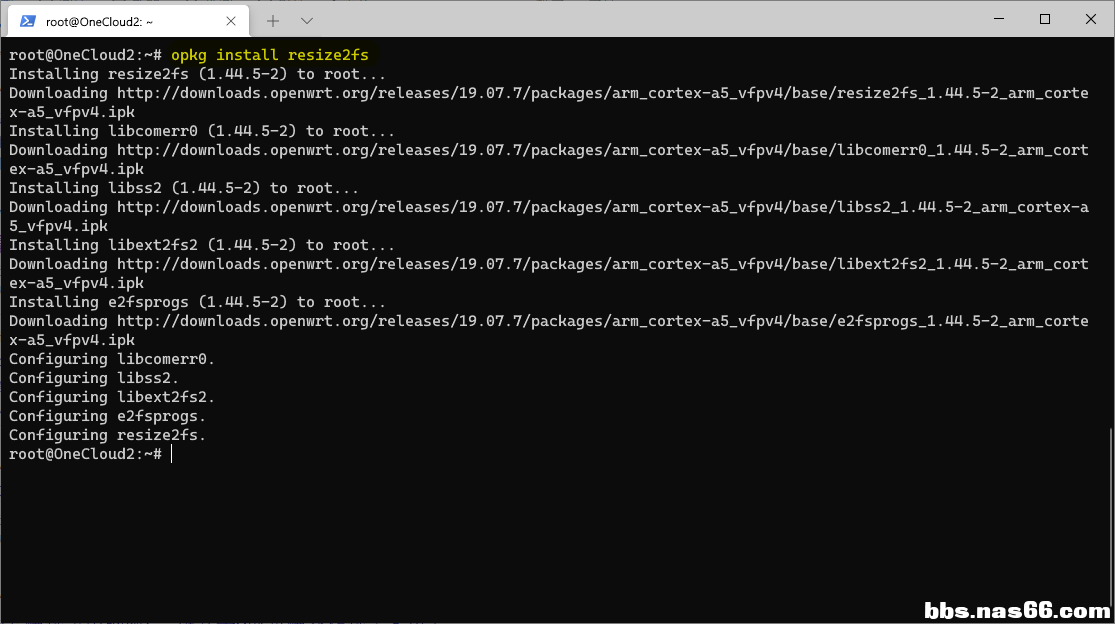Click the PowerShell icon on the tab

(x=28, y=20)
